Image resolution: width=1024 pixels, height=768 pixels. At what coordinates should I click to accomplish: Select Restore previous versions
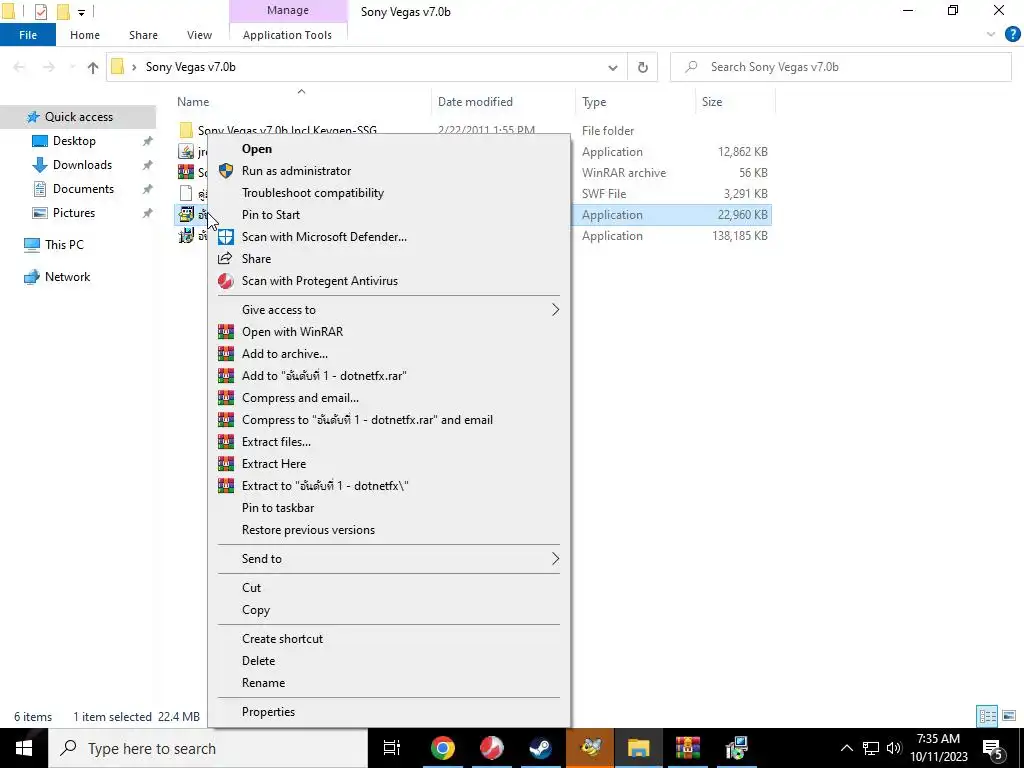coord(308,530)
